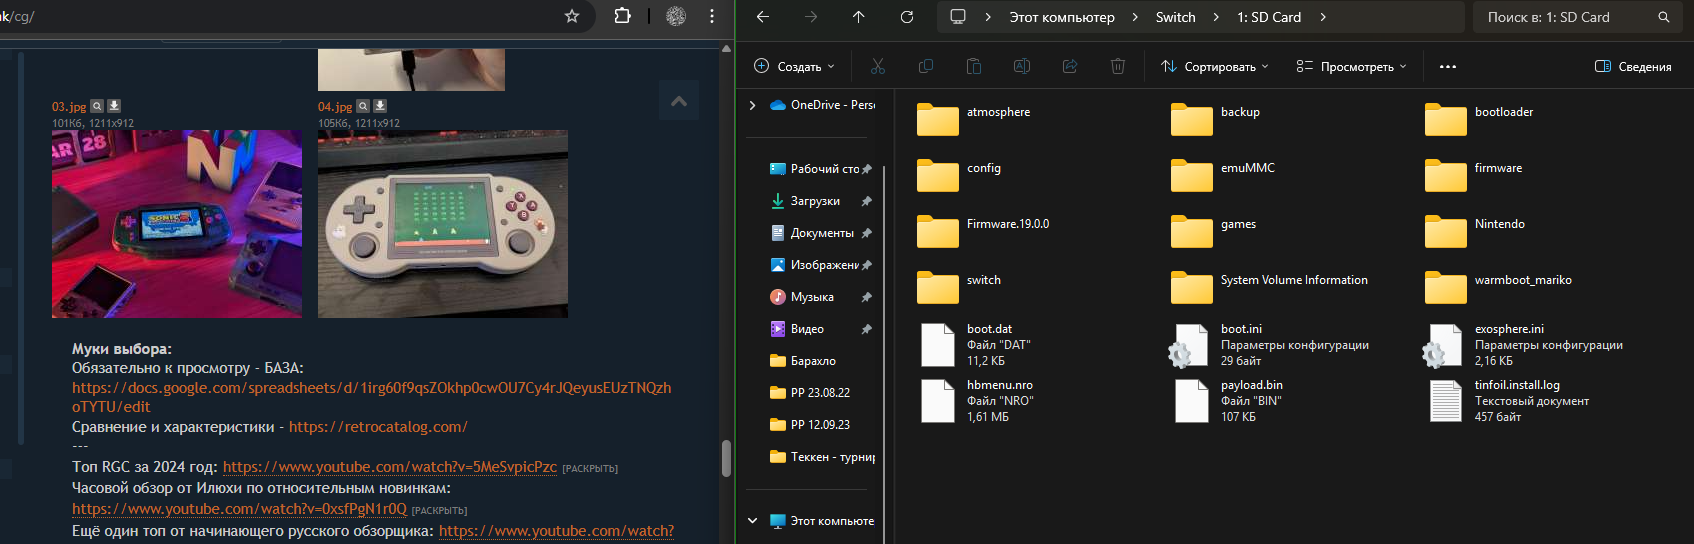Click the Share icon in Explorer toolbar

pos(1070,66)
